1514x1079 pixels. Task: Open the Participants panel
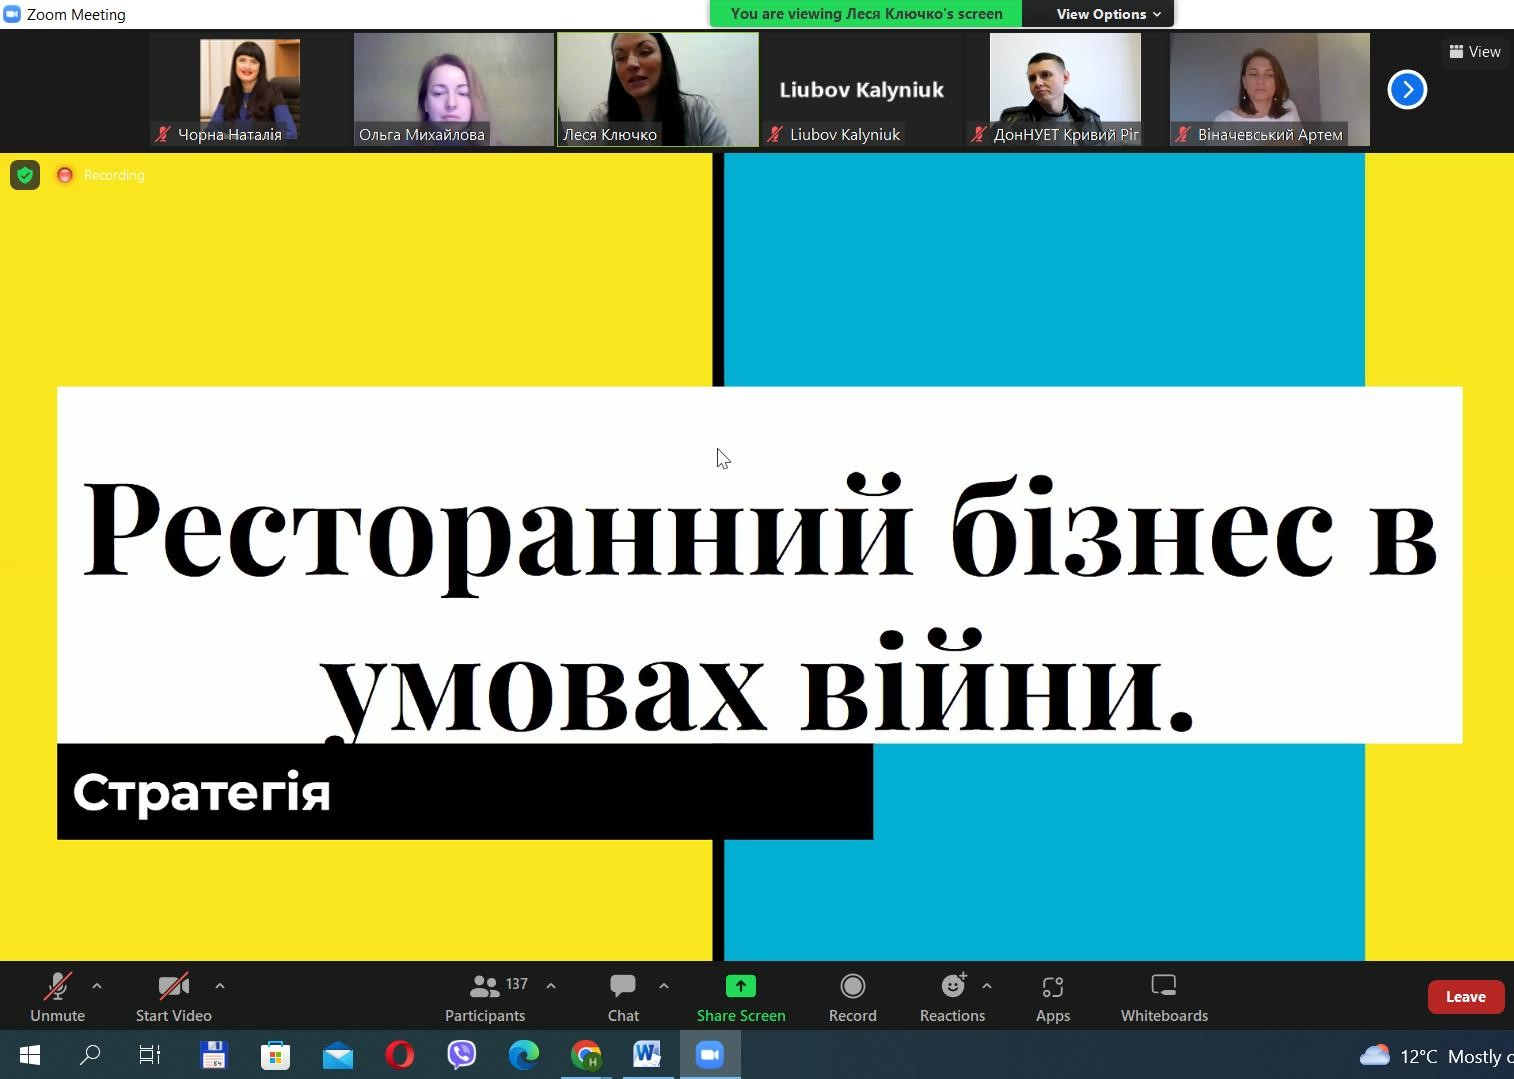(x=485, y=998)
